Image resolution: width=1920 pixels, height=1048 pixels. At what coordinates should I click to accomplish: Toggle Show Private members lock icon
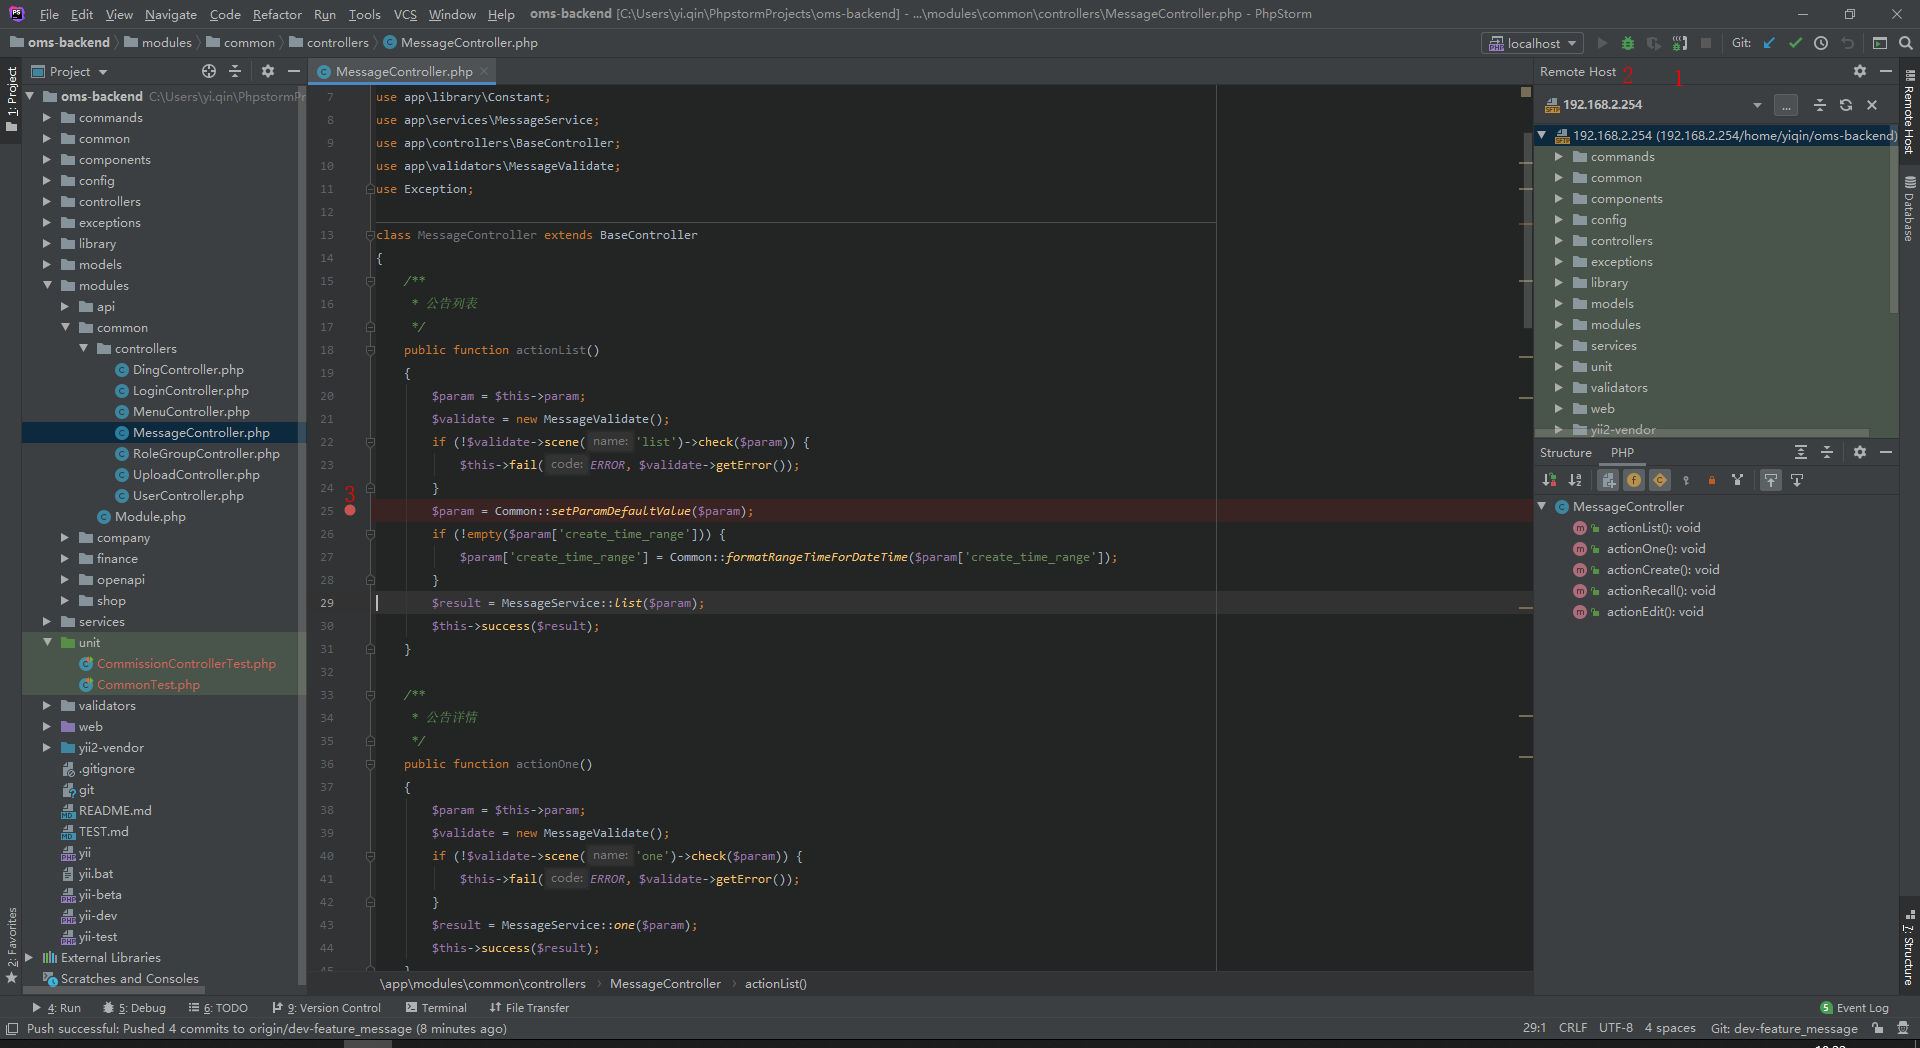point(1712,480)
